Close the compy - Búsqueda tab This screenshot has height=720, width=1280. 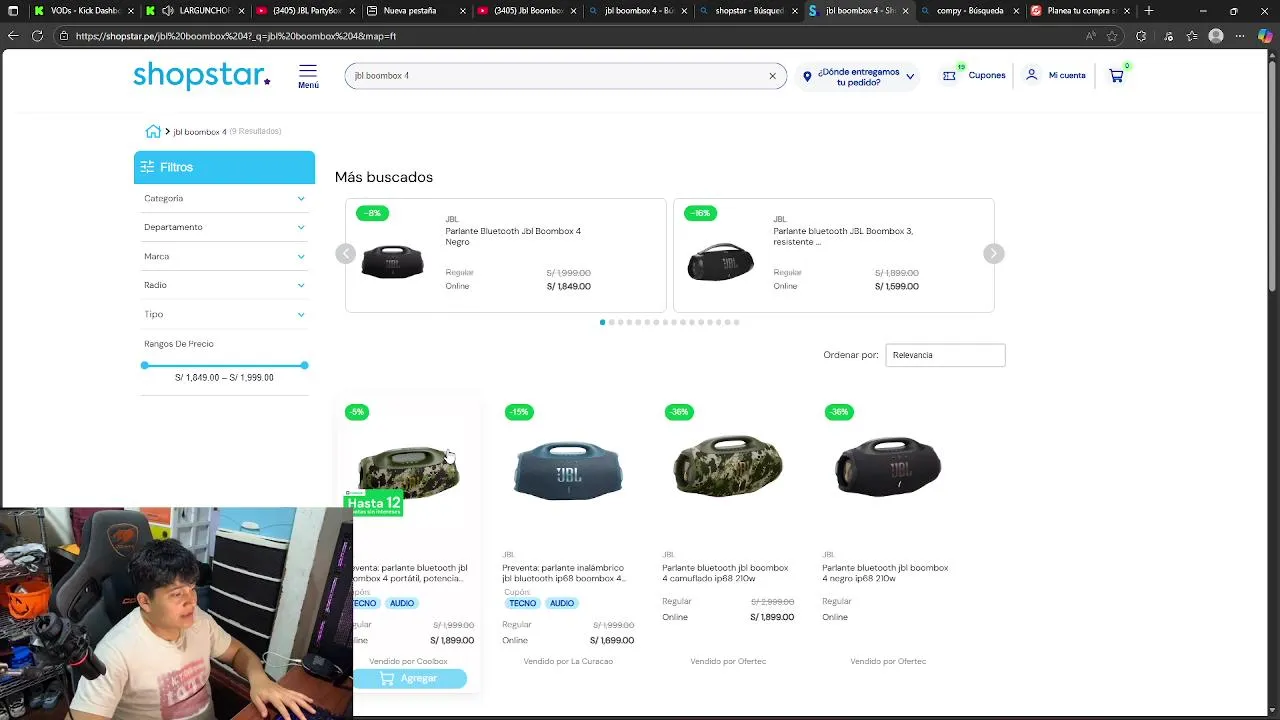pyautogui.click(x=1016, y=11)
